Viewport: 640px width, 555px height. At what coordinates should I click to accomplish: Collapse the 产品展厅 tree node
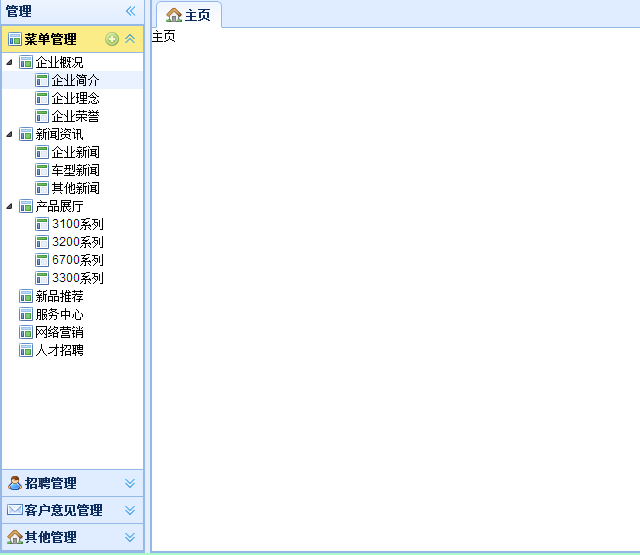(x=10, y=206)
